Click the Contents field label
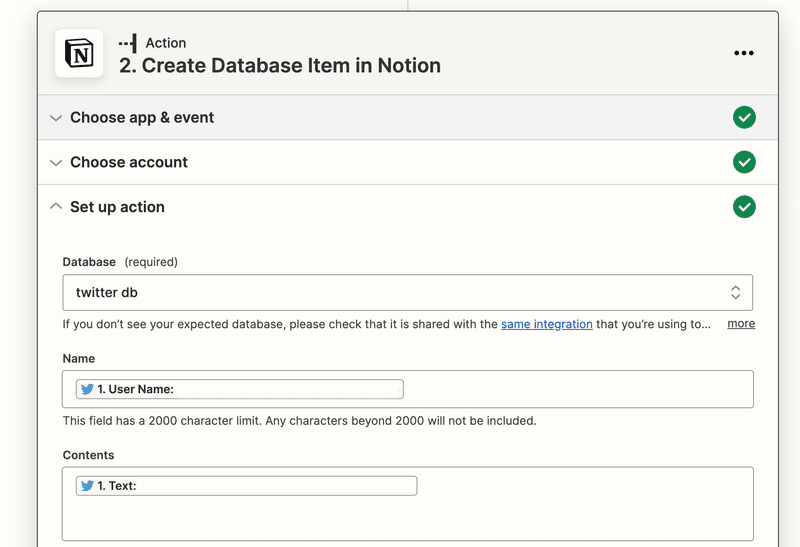The width and height of the screenshot is (800, 547). tap(88, 455)
